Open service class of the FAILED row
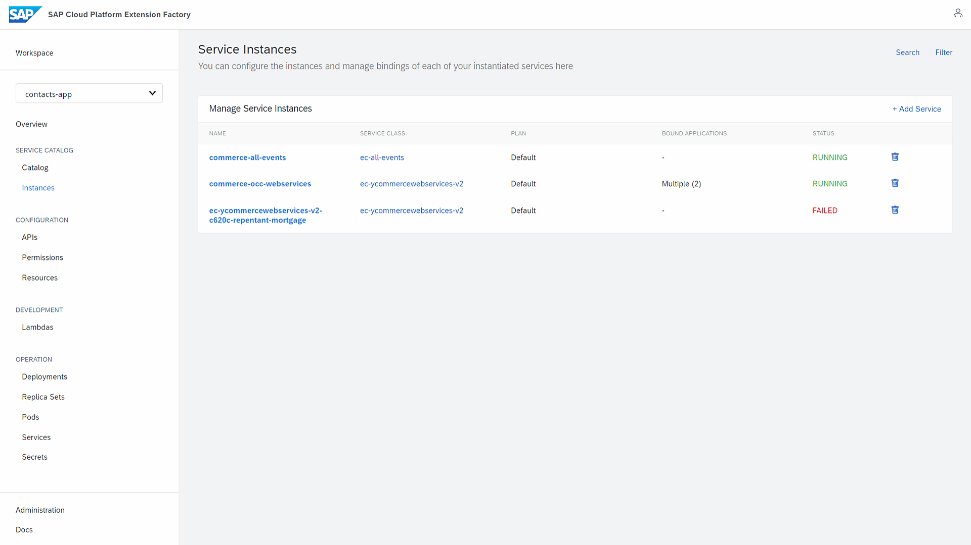971x545 pixels. click(411, 211)
